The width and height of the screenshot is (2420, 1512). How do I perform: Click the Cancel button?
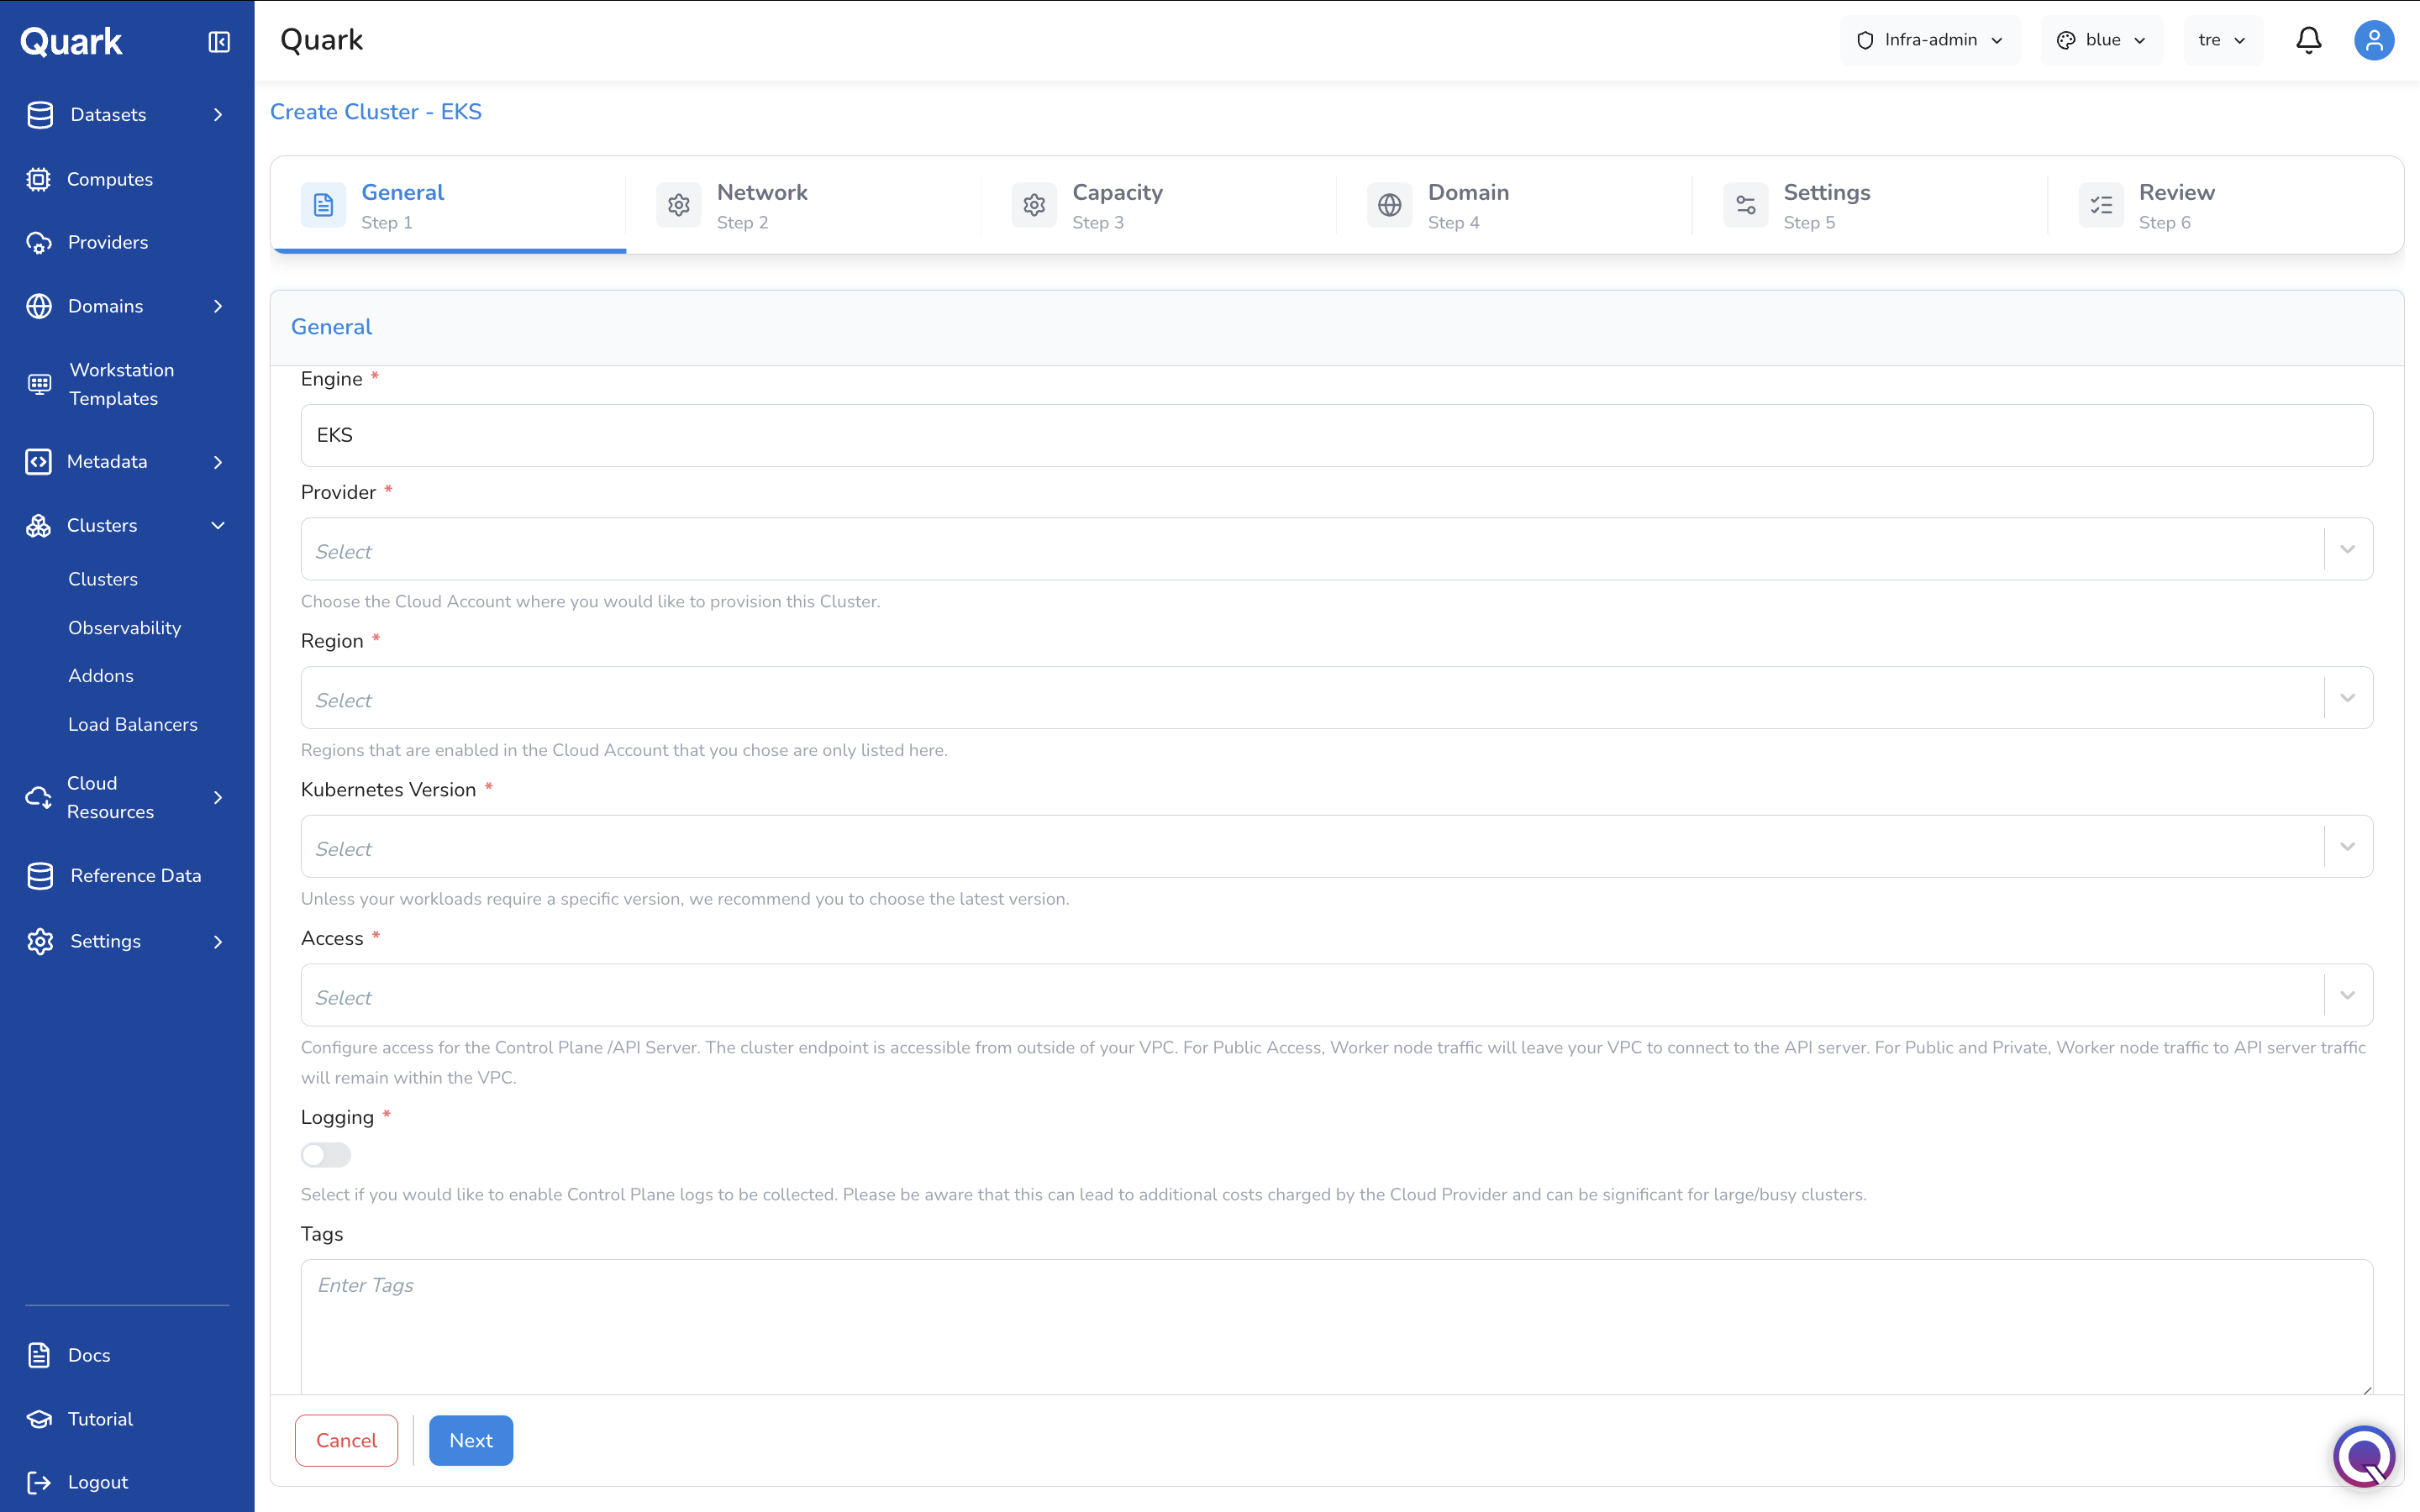click(x=346, y=1440)
